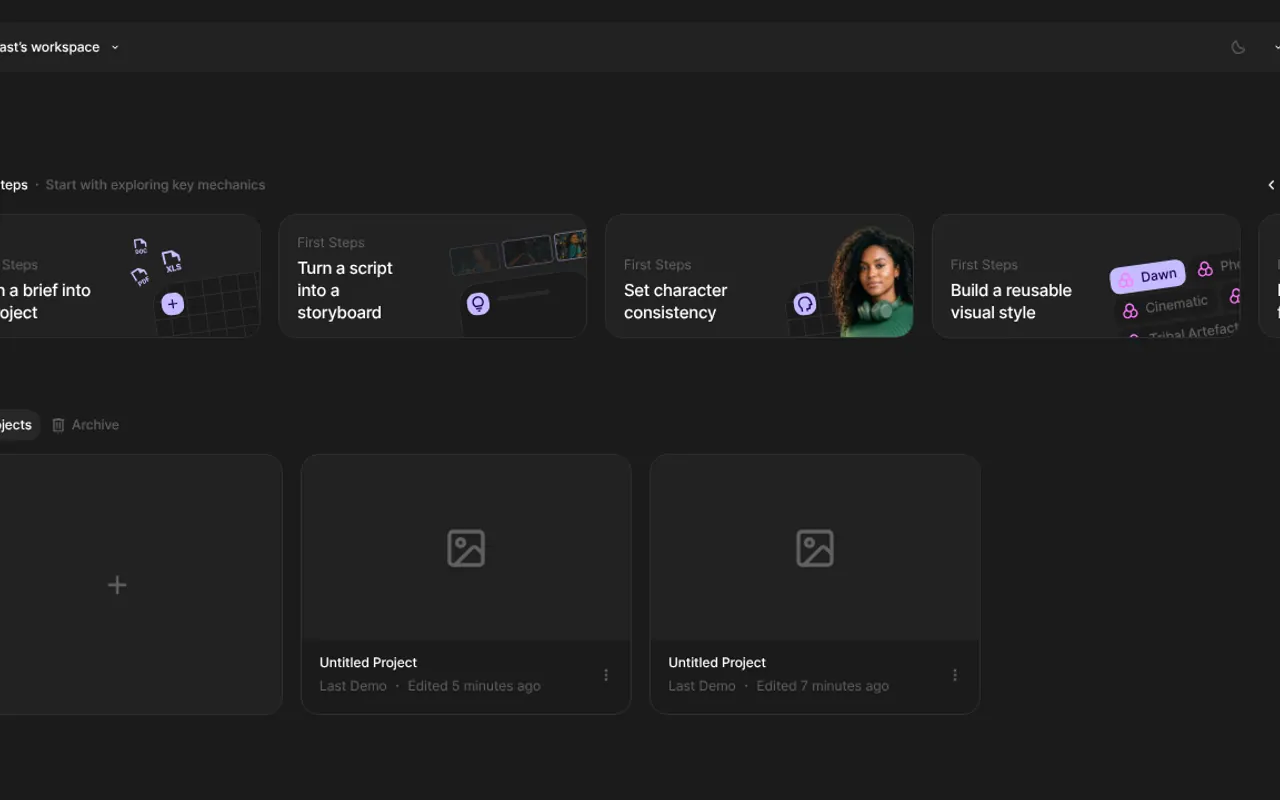This screenshot has width=1280, height=800.
Task: Click 'Edited 7 minutes ago' text
Action: coord(823,686)
